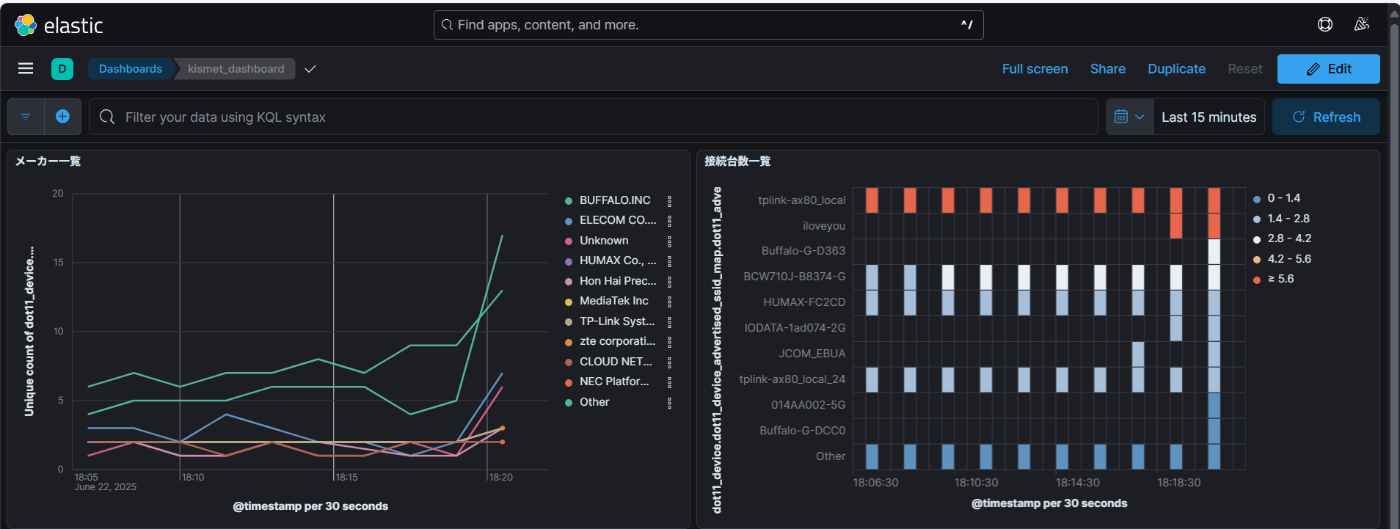Screen dimensions: 1400x529
Task: Click the 0 - 1.4 heatmap legend swatch
Action: pos(1256,198)
